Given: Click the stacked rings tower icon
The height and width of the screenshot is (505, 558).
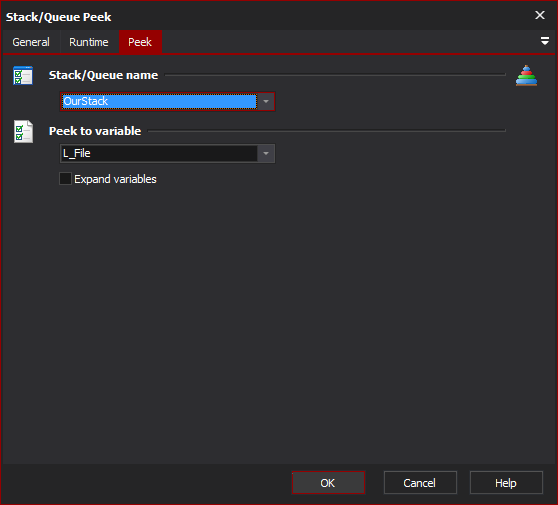Looking at the screenshot, I should (x=526, y=75).
